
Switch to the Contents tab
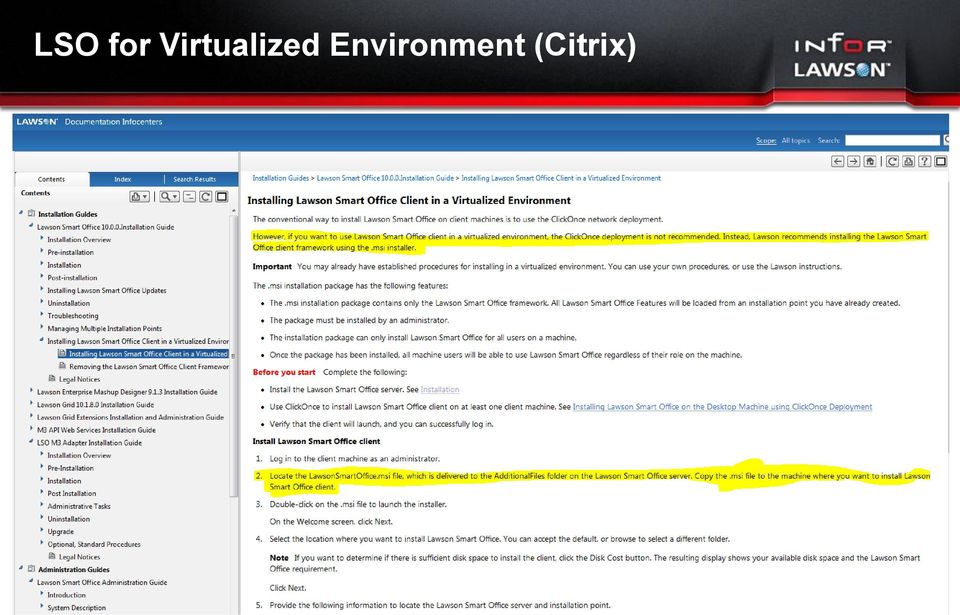[51, 179]
